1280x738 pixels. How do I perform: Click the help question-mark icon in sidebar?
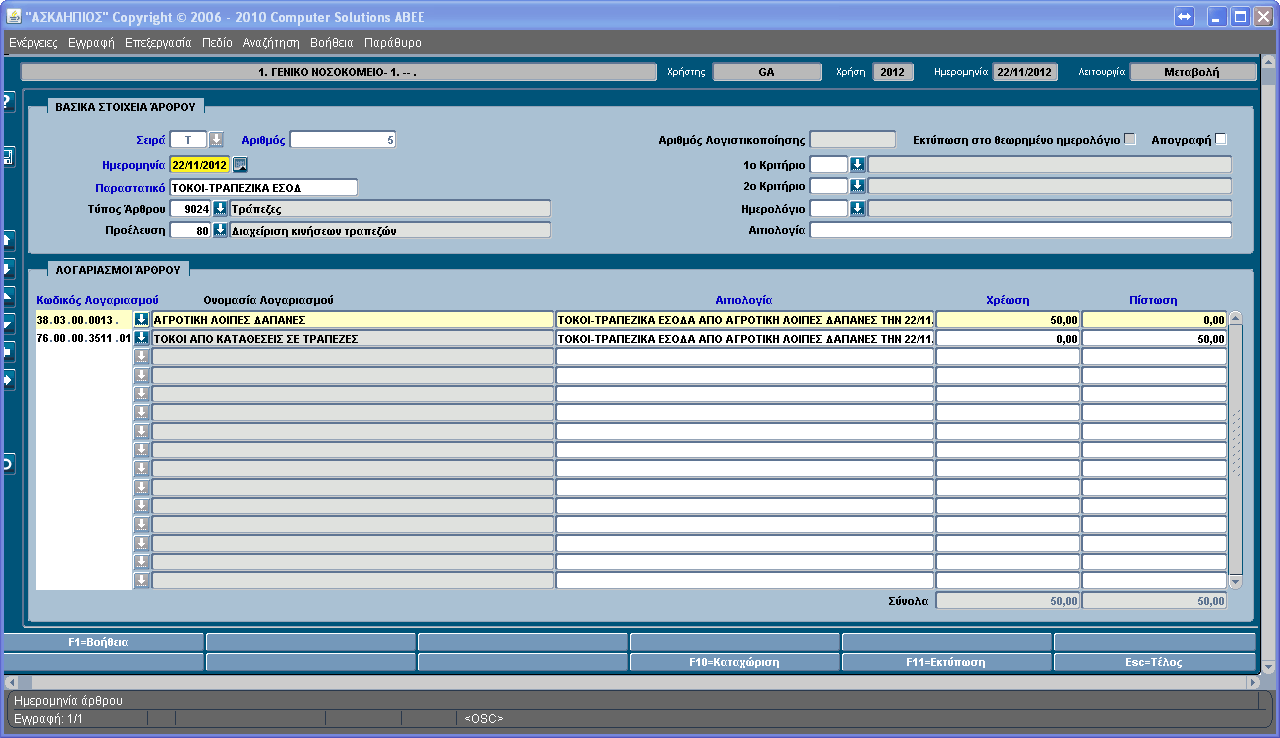pyautogui.click(x=6, y=102)
